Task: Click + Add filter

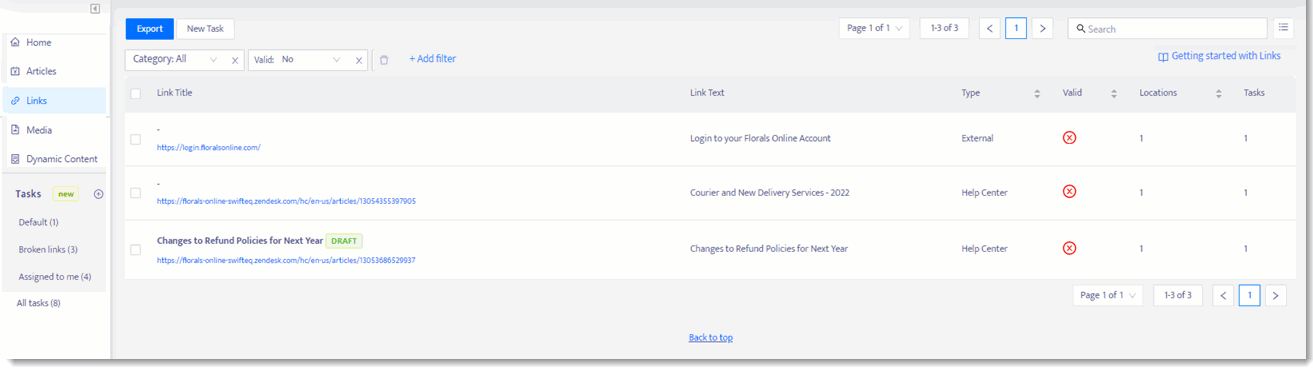Action: (432, 59)
